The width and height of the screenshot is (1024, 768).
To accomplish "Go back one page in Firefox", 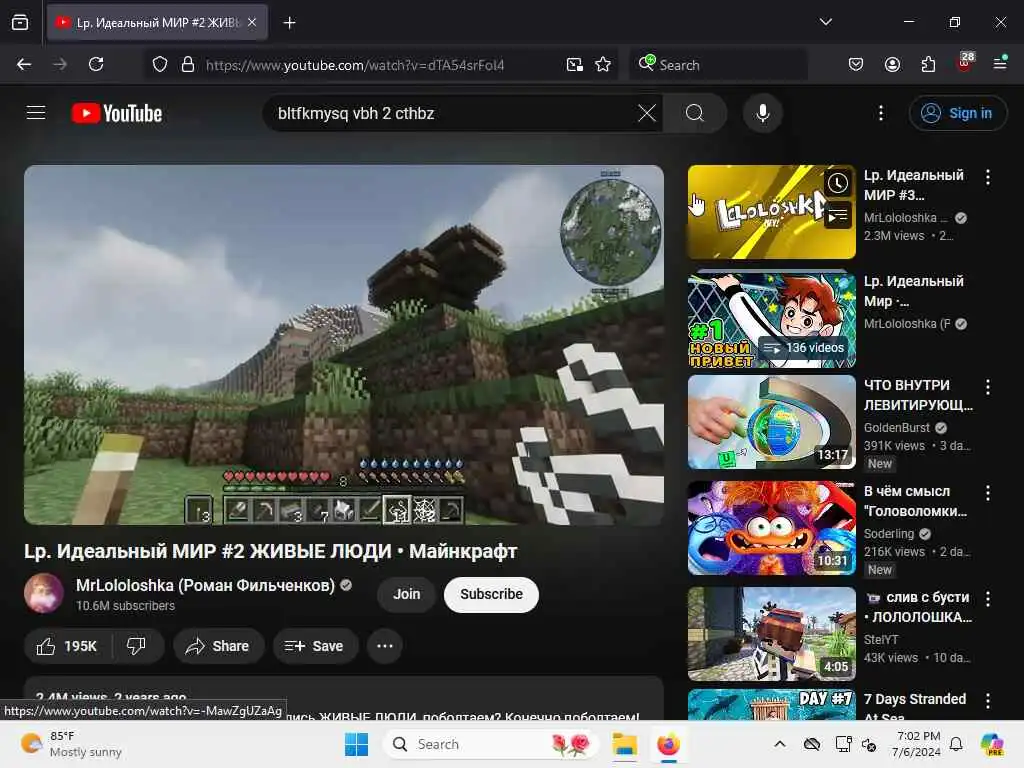I will click(24, 64).
